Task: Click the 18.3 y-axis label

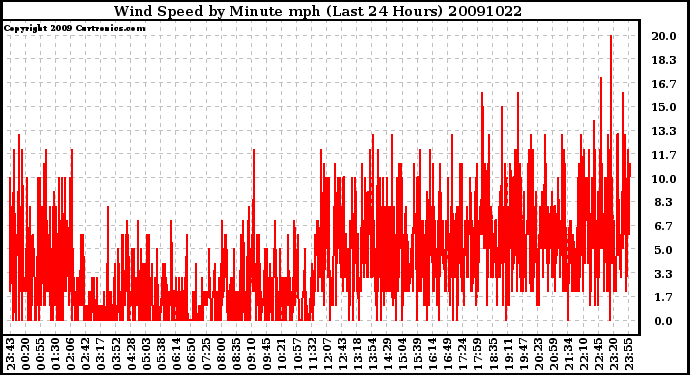Action: click(664, 60)
